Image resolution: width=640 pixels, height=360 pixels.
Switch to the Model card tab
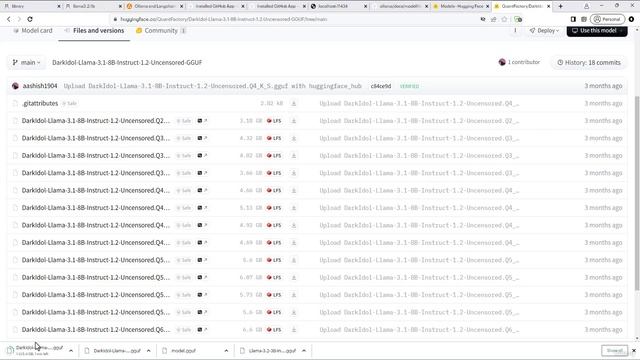pyautogui.click(x=33, y=31)
